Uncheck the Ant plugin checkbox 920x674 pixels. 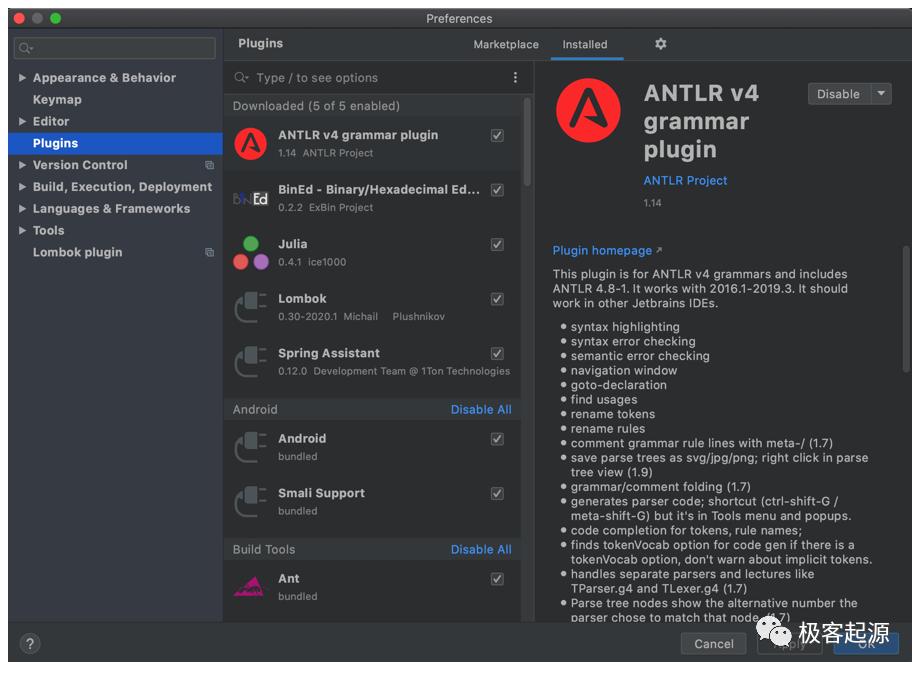point(497,580)
